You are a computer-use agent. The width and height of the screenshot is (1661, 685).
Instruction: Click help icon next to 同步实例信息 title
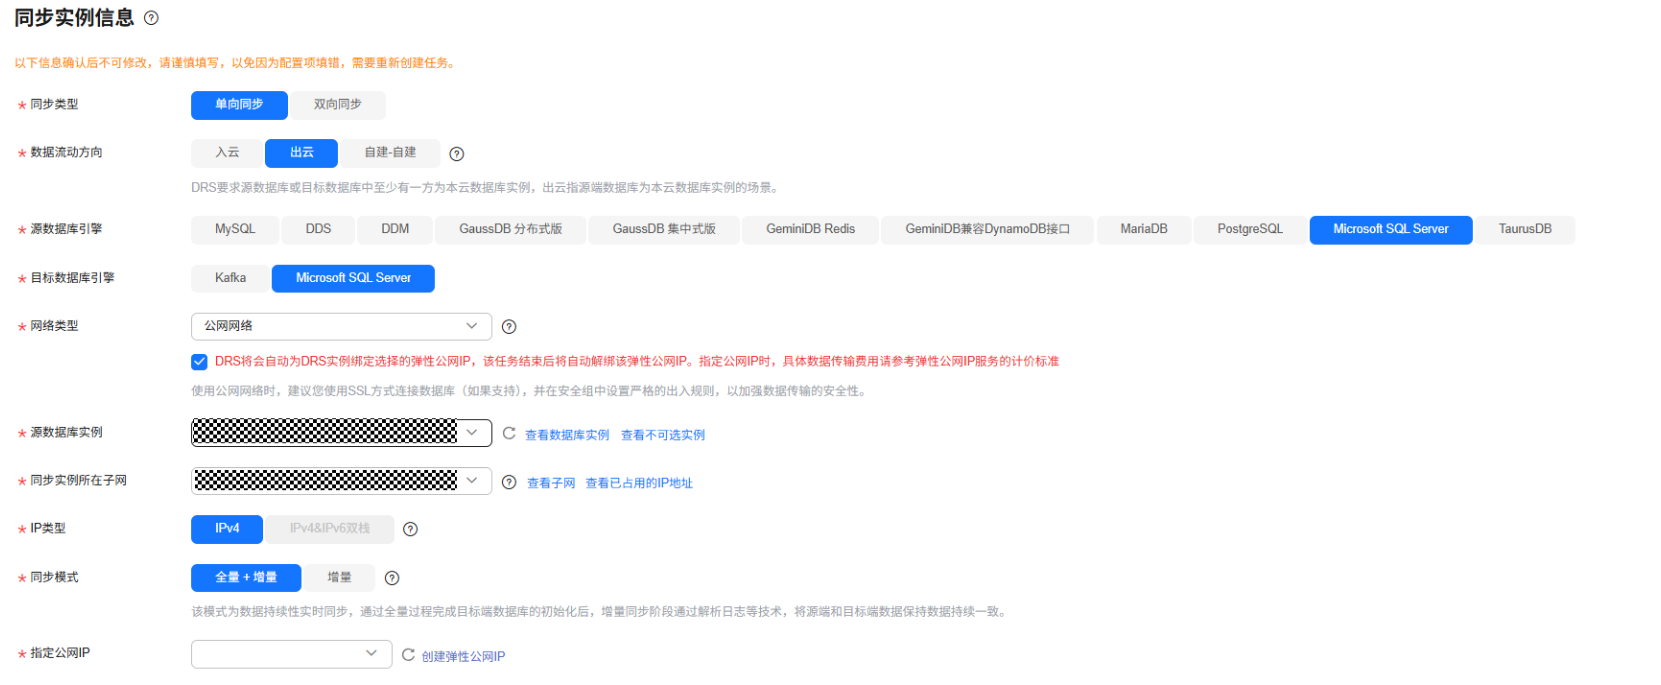151,18
